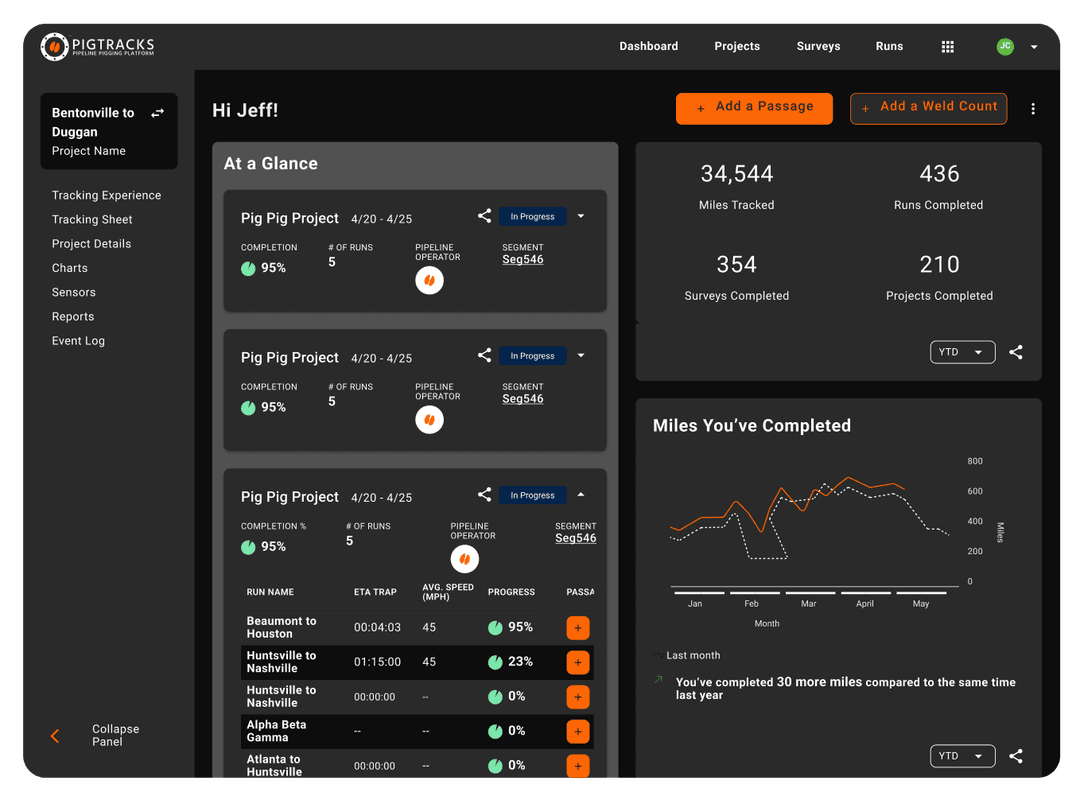Switch to the Projects navigation item

pyautogui.click(x=737, y=46)
